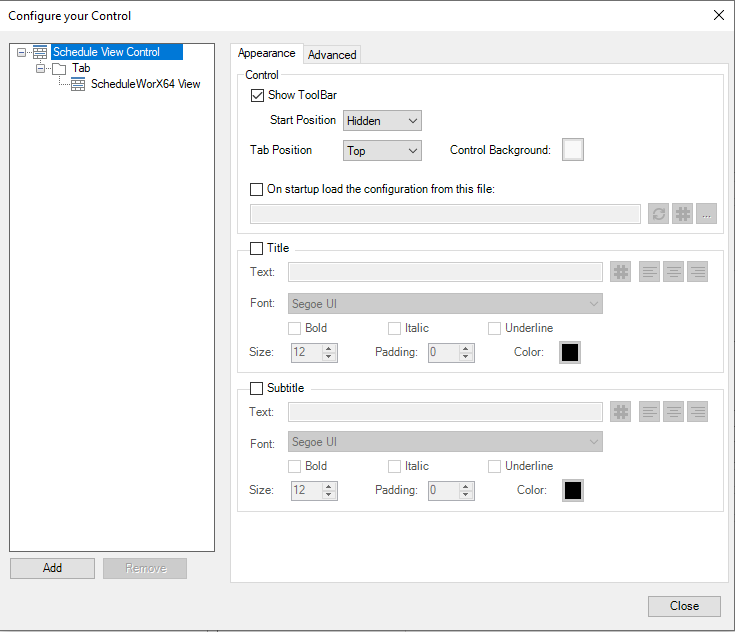Viewport: 735px width, 632px height.
Task: Click the grid icon next to Title text
Action: (x=621, y=272)
